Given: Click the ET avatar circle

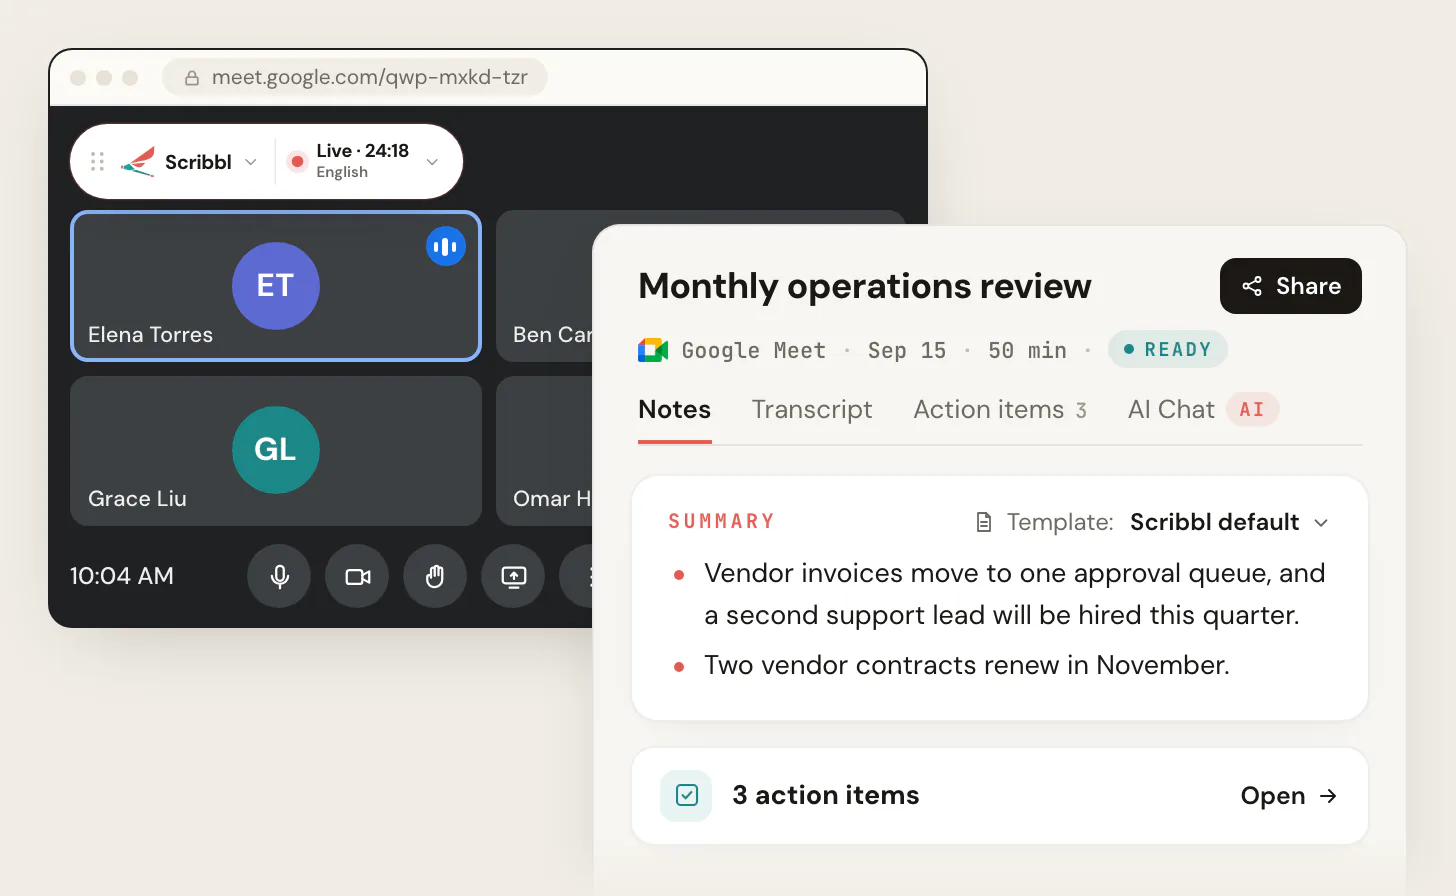Looking at the screenshot, I should [x=276, y=286].
